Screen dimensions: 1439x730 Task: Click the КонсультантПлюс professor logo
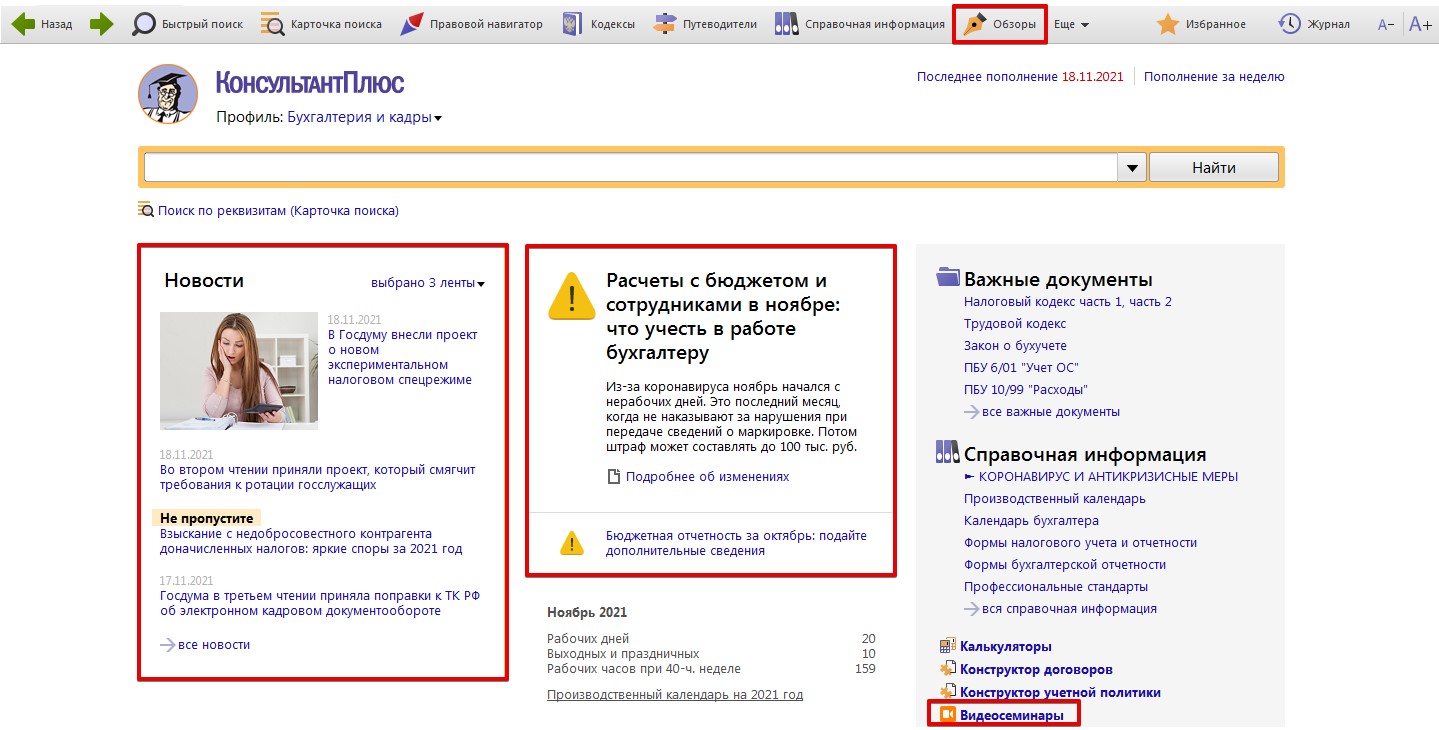167,94
